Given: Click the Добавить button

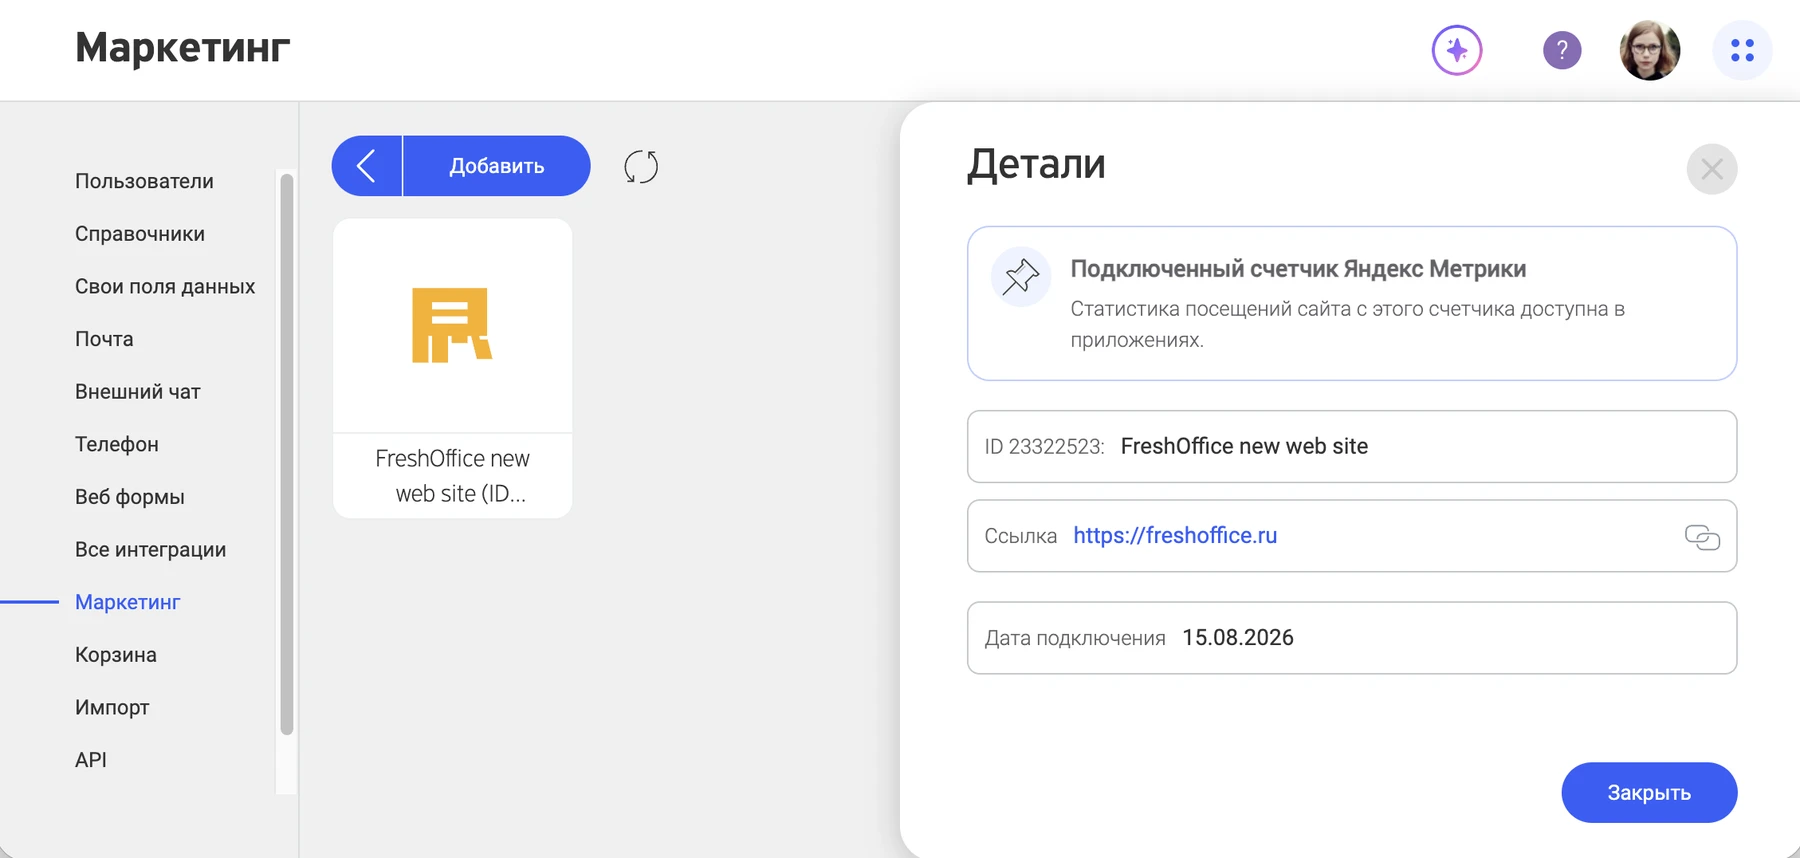Looking at the screenshot, I should click(x=497, y=166).
